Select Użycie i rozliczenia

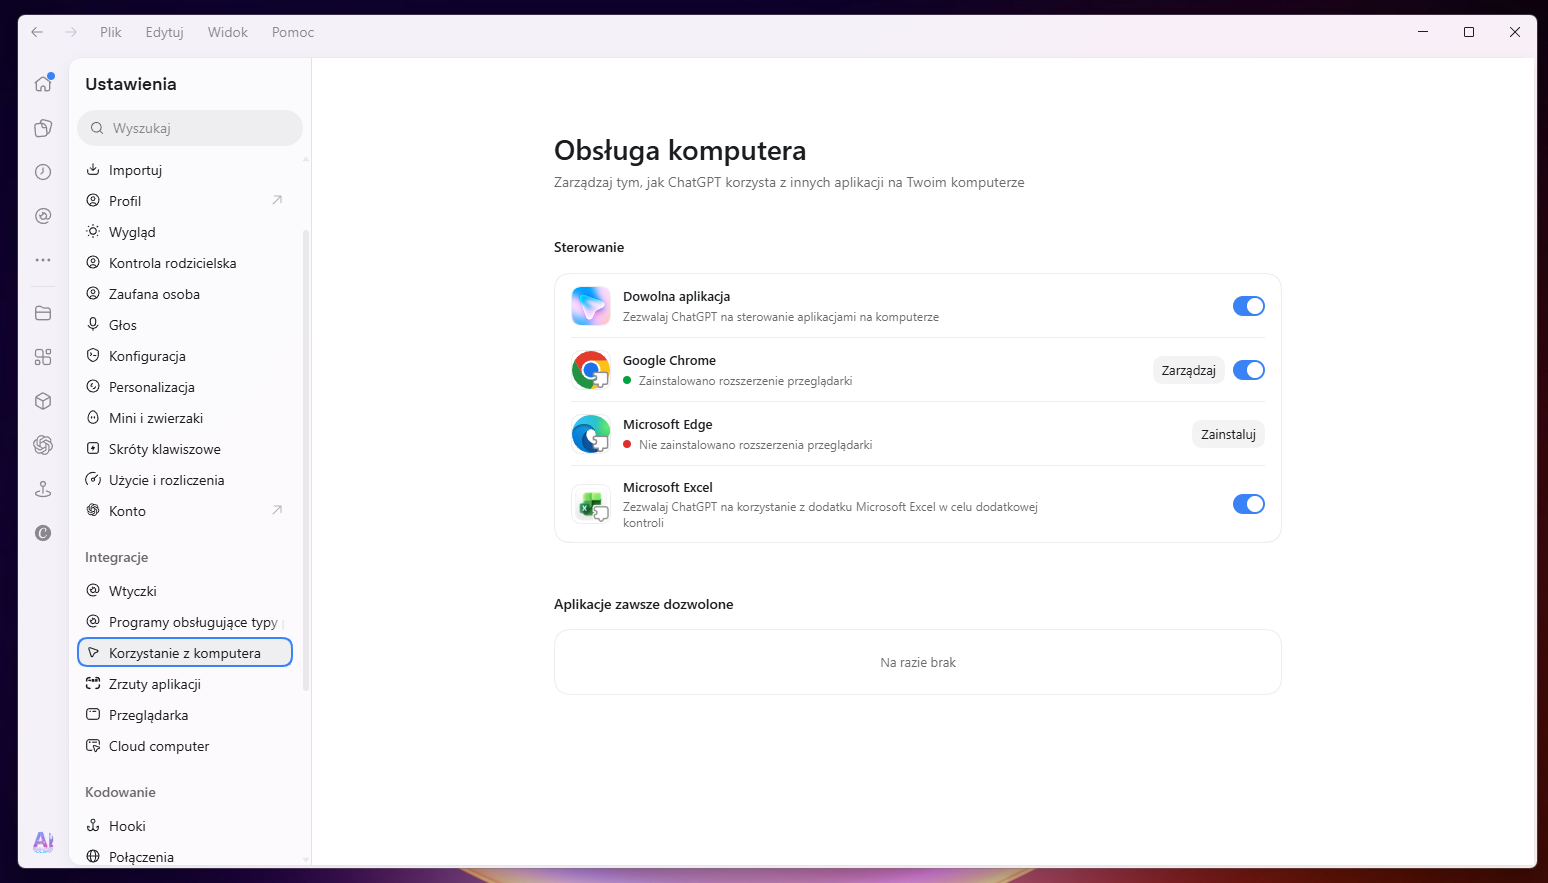pos(185,480)
